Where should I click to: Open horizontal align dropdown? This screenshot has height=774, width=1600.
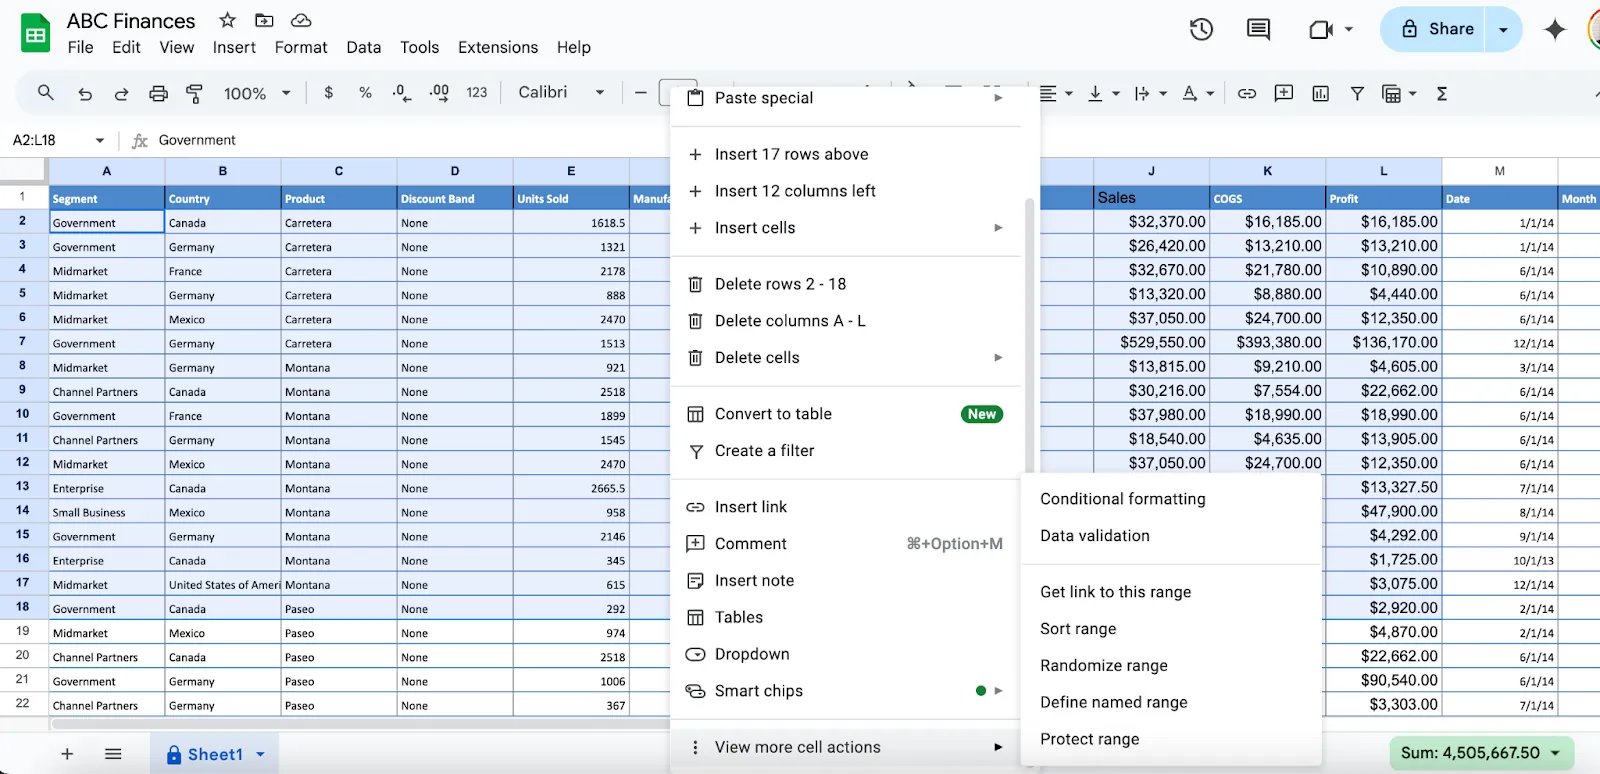coord(1056,94)
